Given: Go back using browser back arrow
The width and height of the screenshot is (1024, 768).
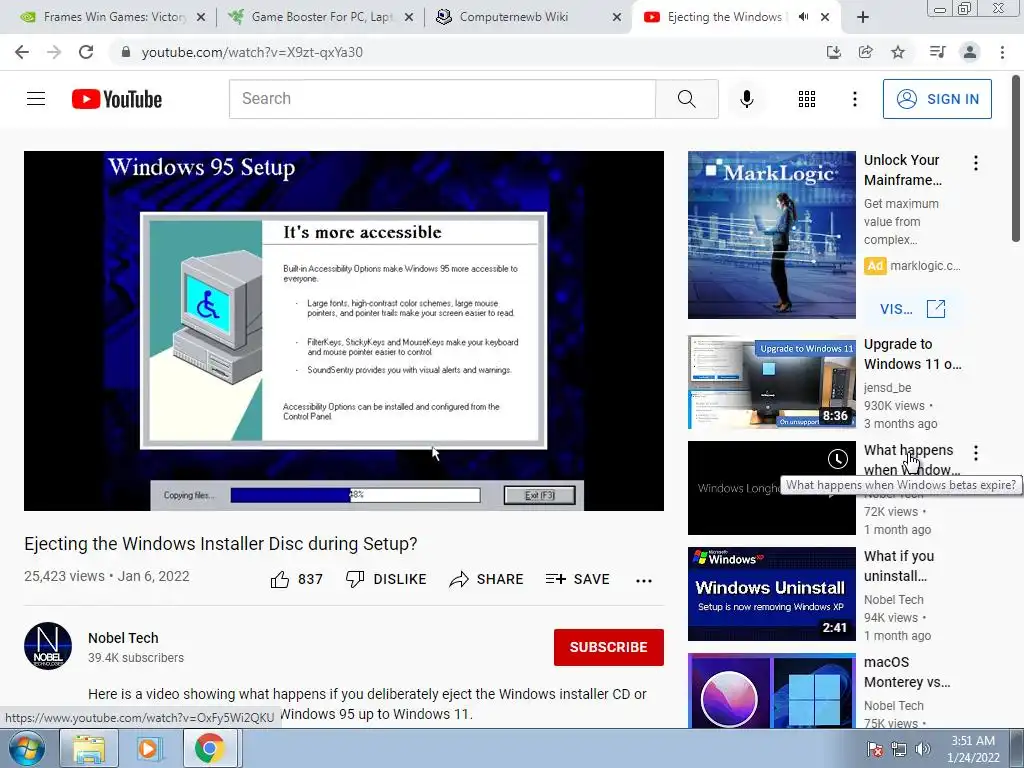Looking at the screenshot, I should [x=22, y=52].
